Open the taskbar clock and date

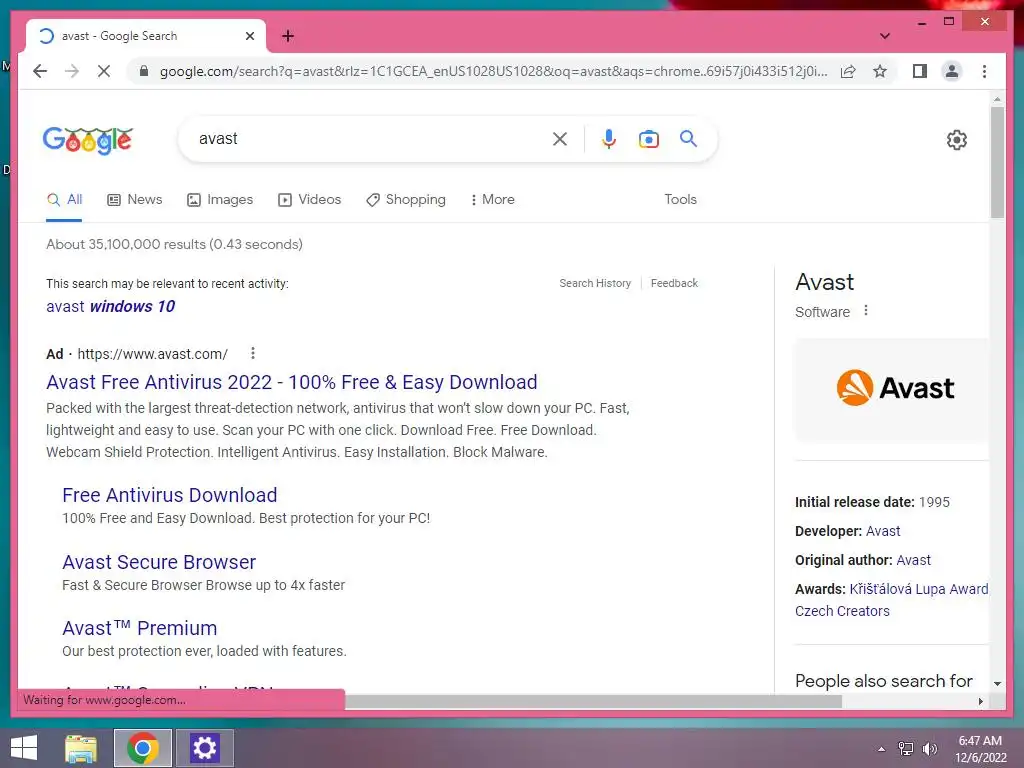pyautogui.click(x=980, y=749)
